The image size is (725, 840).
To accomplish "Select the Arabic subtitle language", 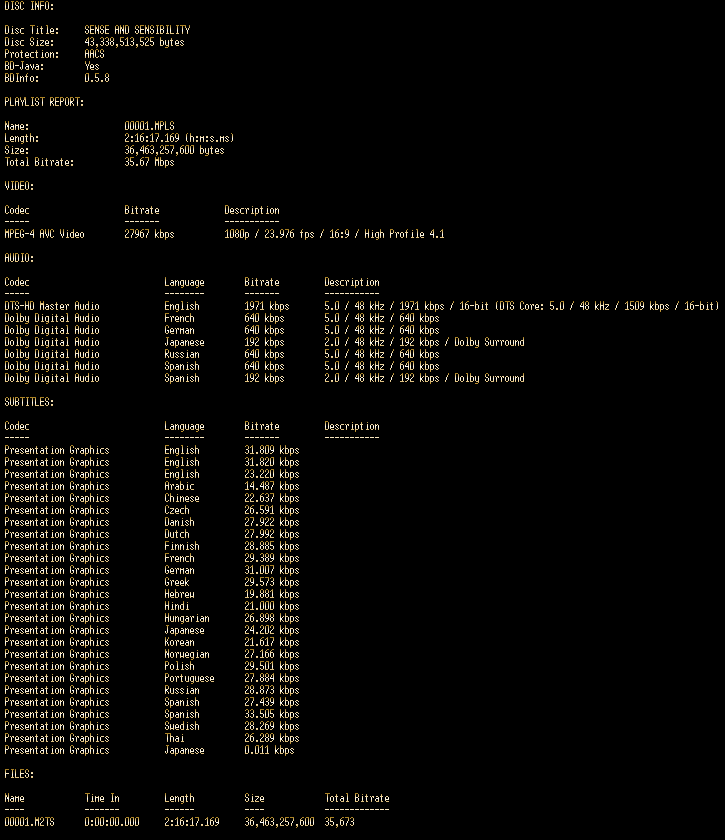I will (x=179, y=486).
